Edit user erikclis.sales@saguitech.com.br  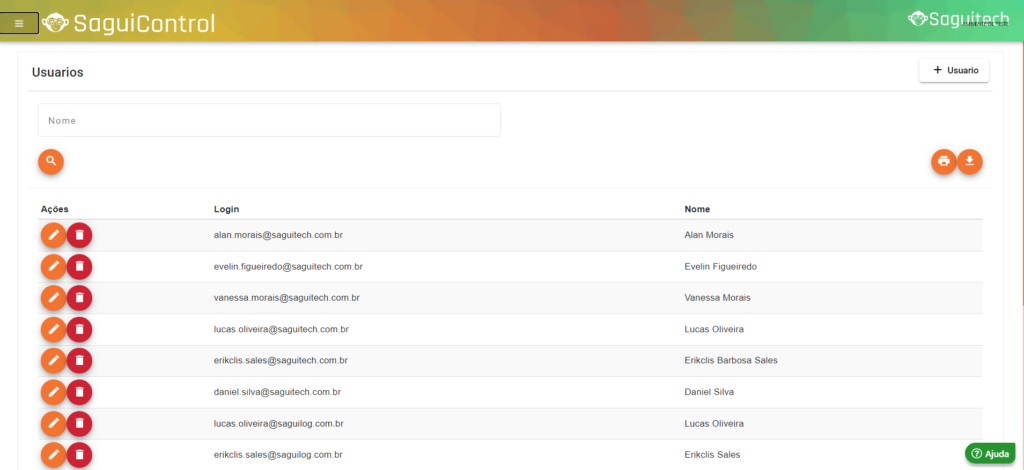click(x=53, y=360)
